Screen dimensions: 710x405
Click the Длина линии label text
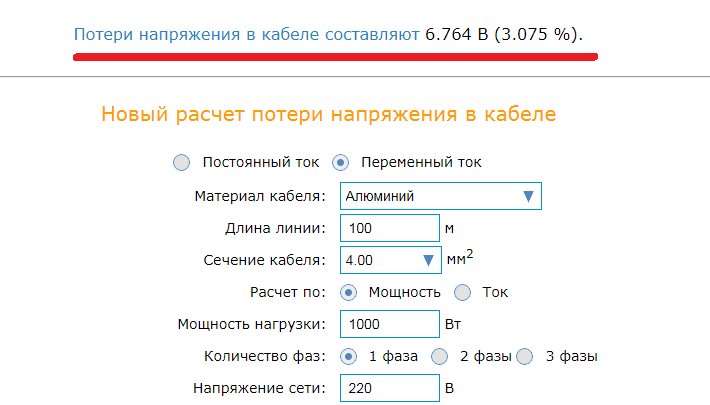275,228
